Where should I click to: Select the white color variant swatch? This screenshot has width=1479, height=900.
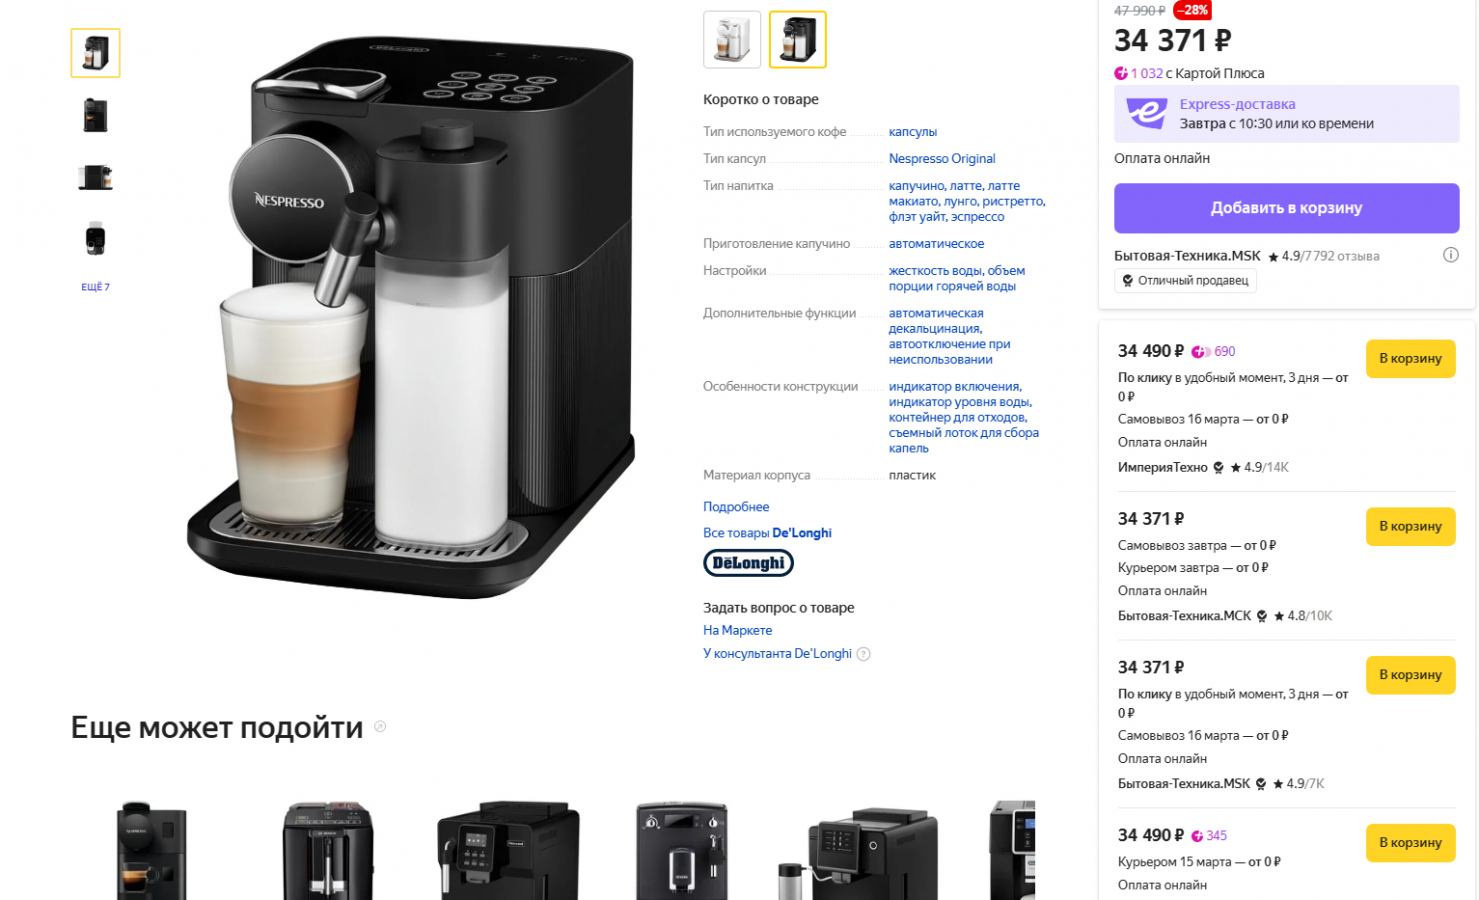(732, 40)
